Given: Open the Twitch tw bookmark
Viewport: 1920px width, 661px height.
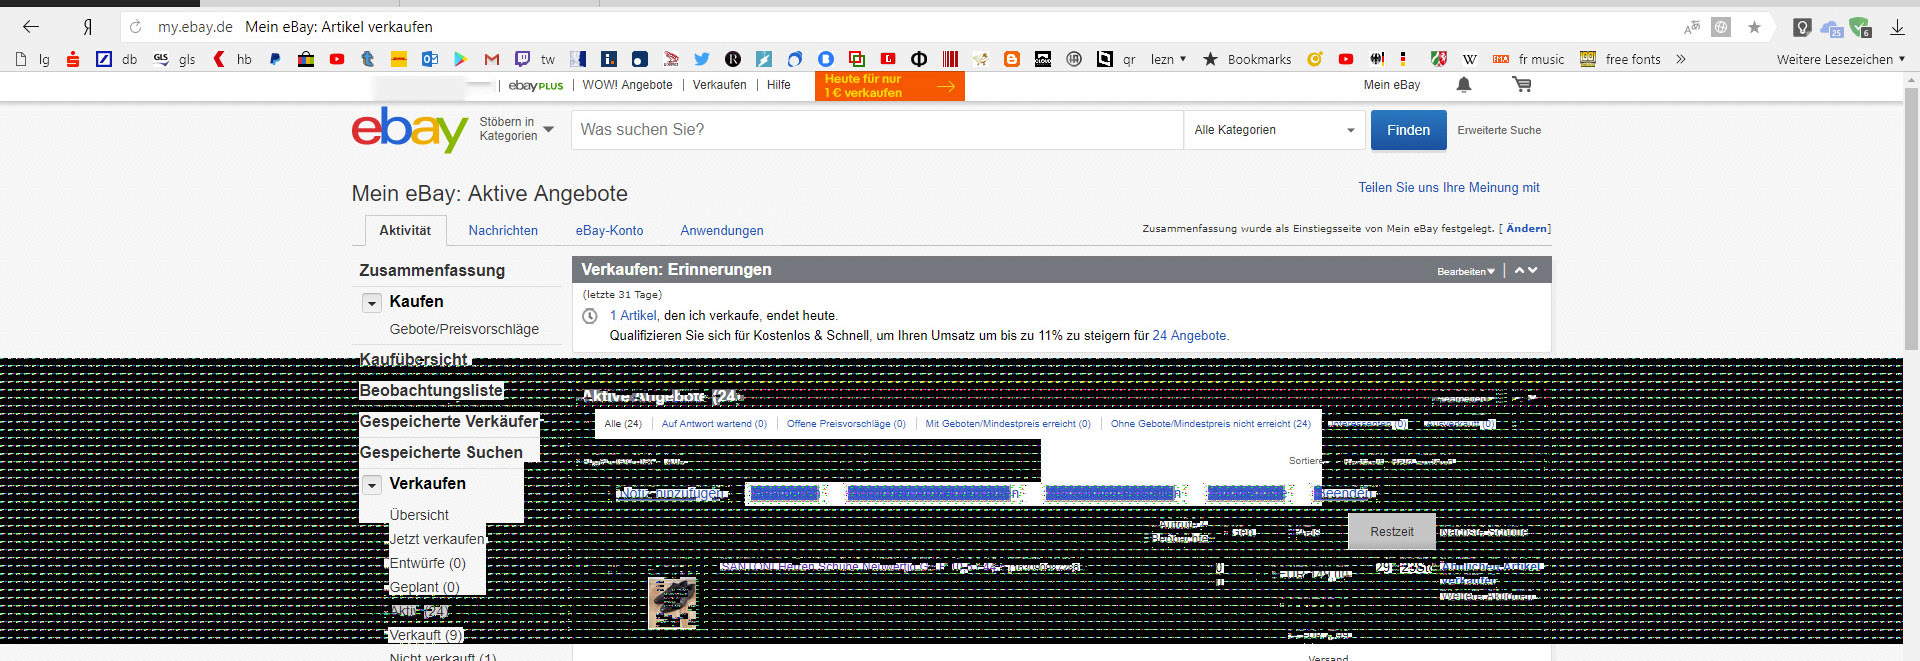Looking at the screenshot, I should 535,59.
